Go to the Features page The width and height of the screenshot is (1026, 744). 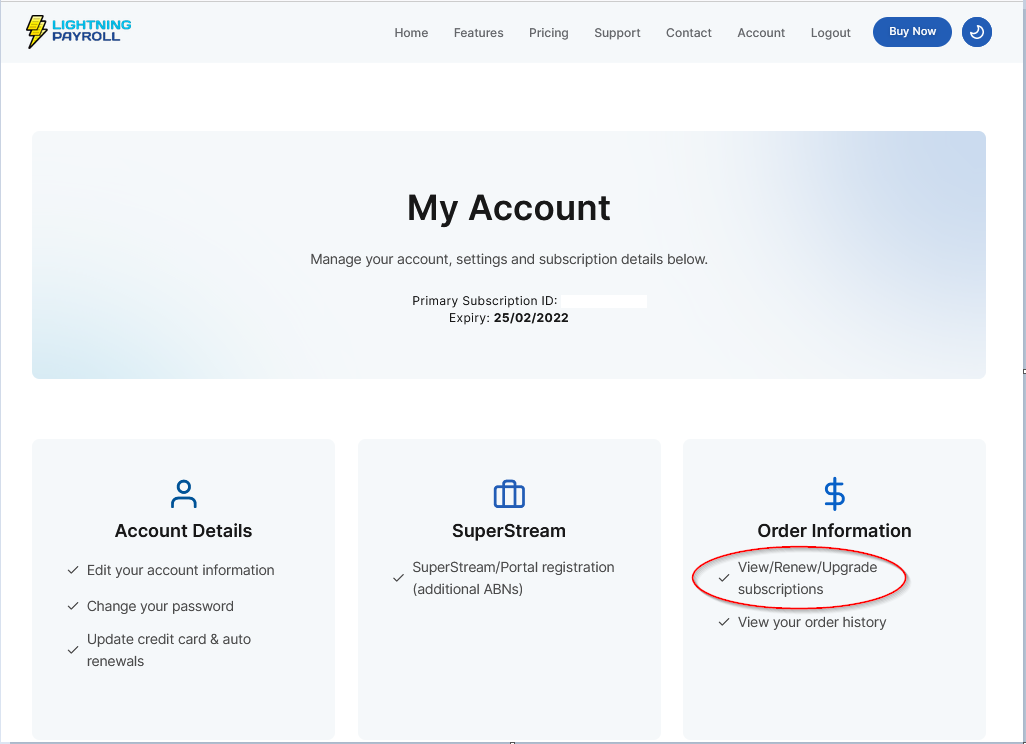pos(478,33)
